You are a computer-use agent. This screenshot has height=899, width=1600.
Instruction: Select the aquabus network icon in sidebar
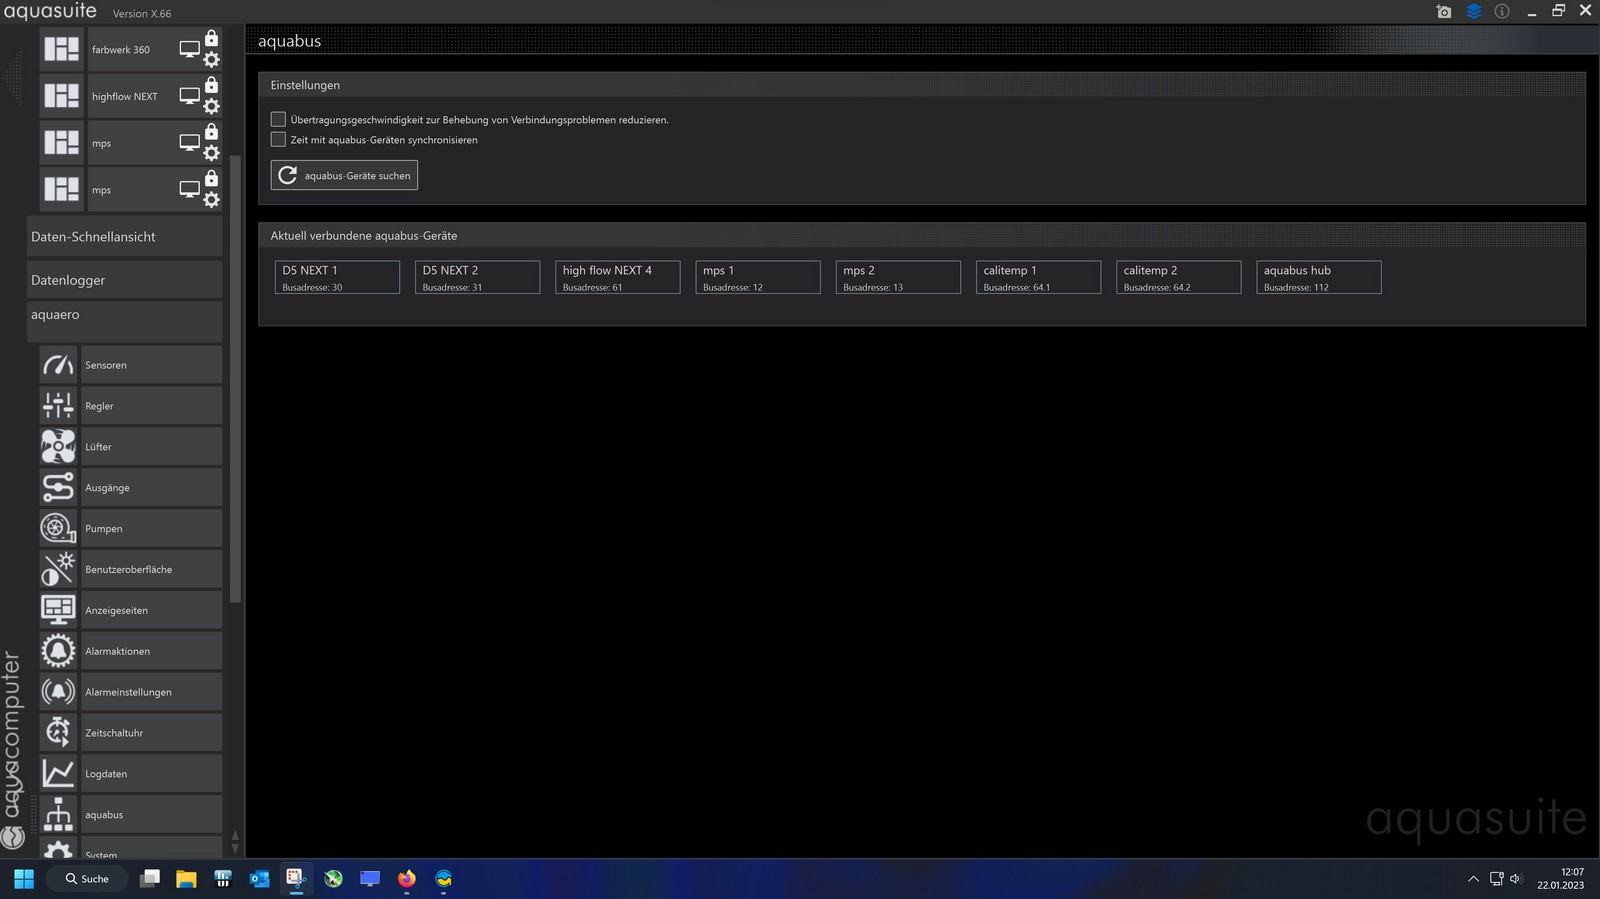[x=58, y=815]
